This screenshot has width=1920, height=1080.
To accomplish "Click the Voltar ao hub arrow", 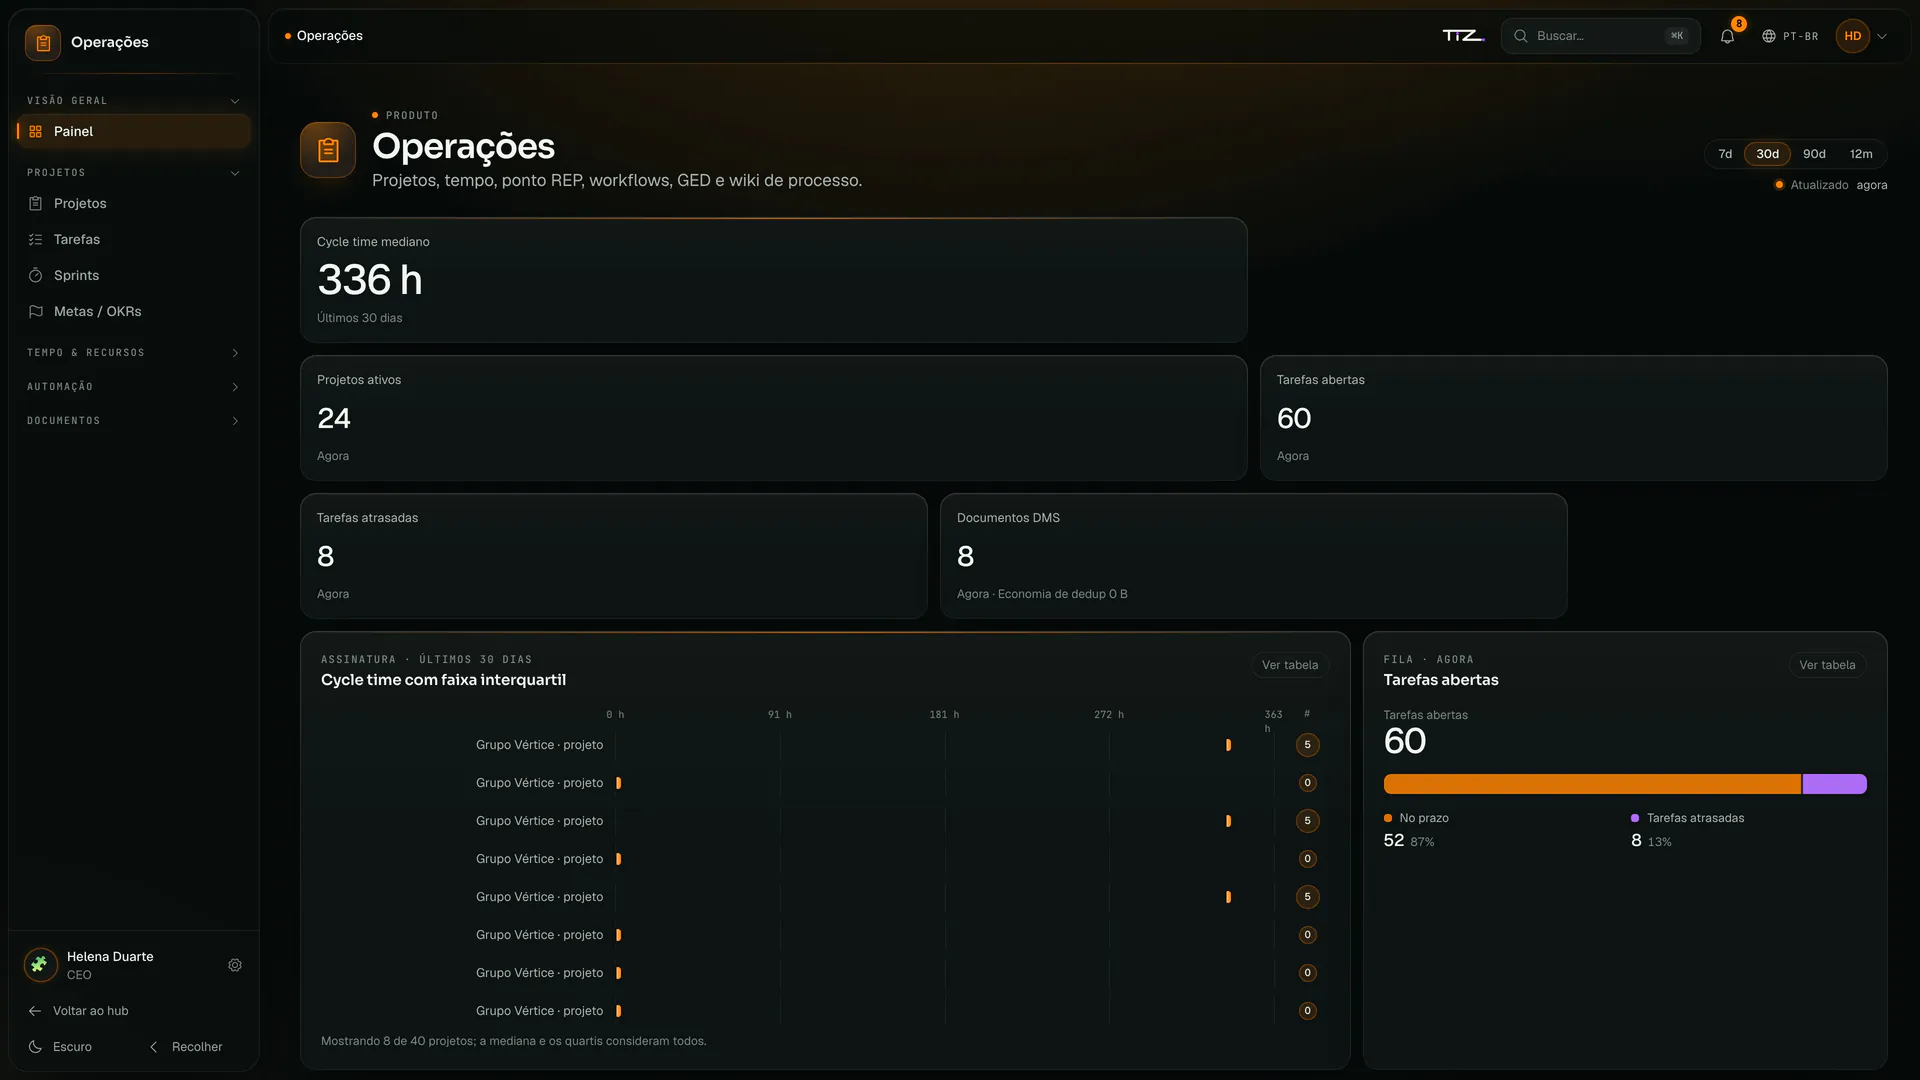I will 35,1011.
